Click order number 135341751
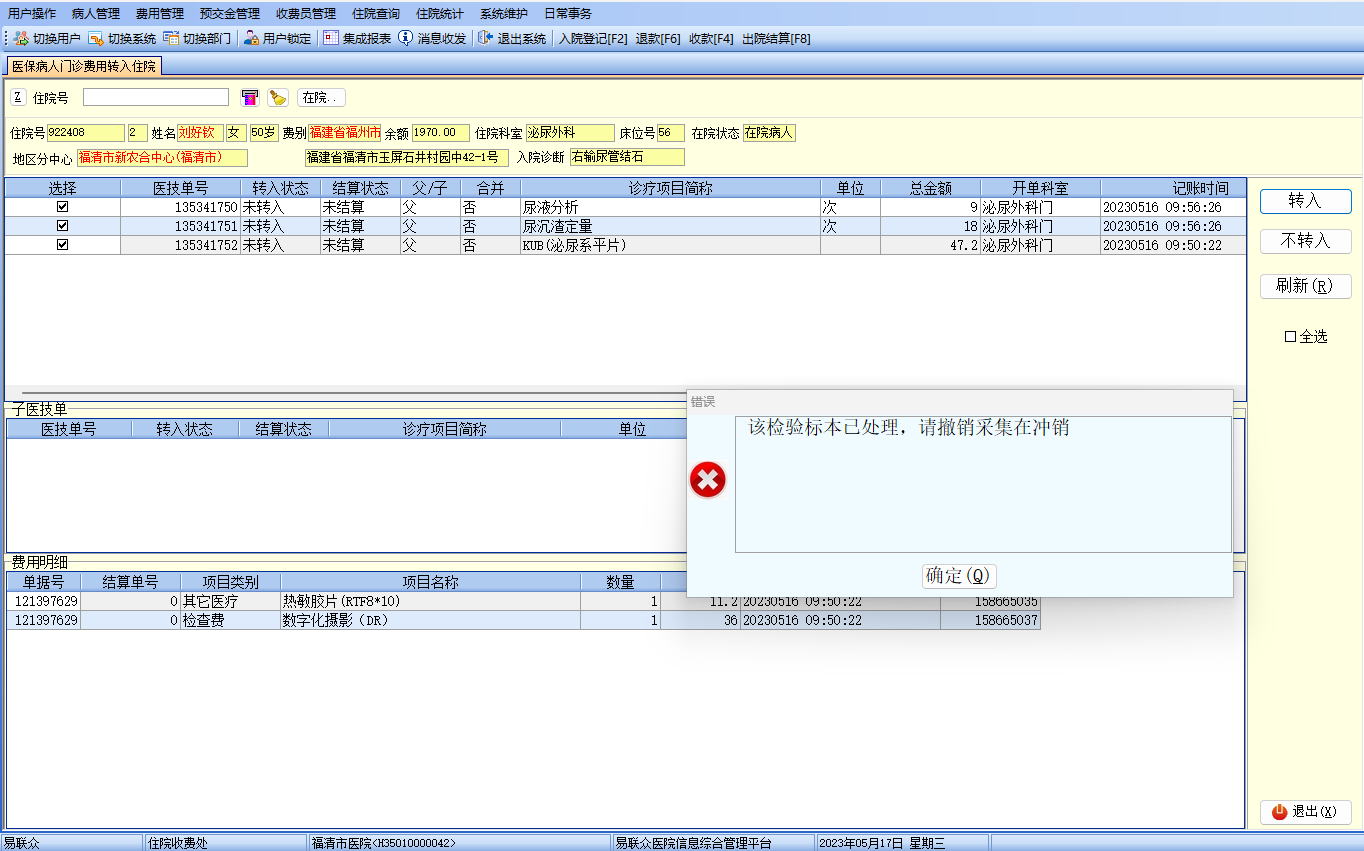Viewport: 1364px width, 851px height. pyautogui.click(x=180, y=226)
